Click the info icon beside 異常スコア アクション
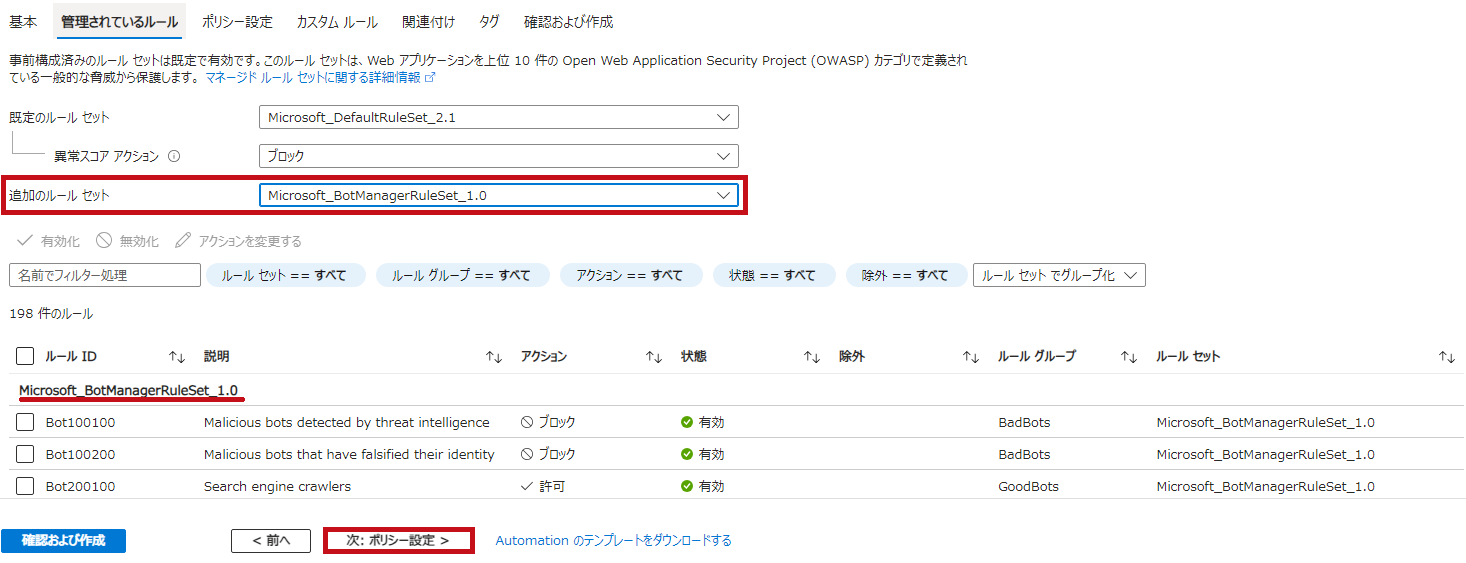The height and width of the screenshot is (563, 1466). coord(174,157)
